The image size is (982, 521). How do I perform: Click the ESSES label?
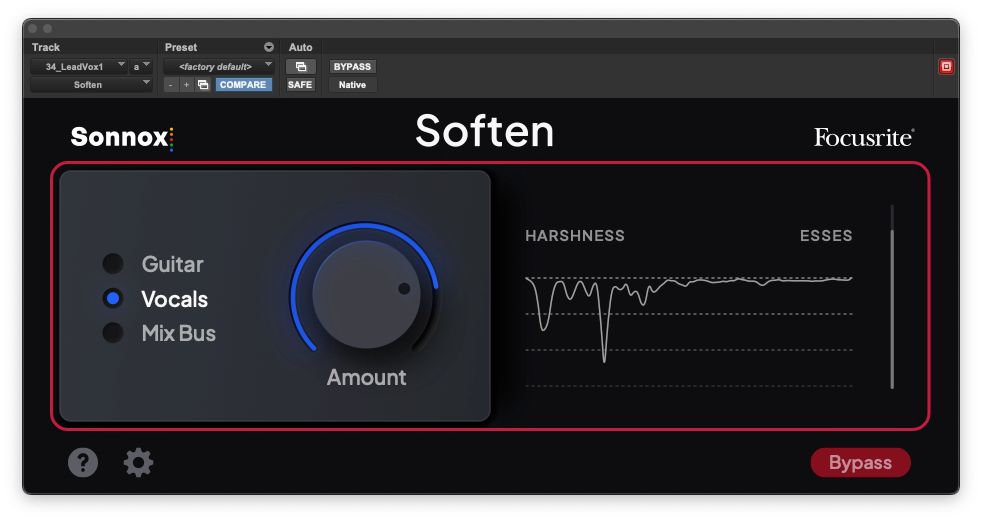pyautogui.click(x=826, y=236)
